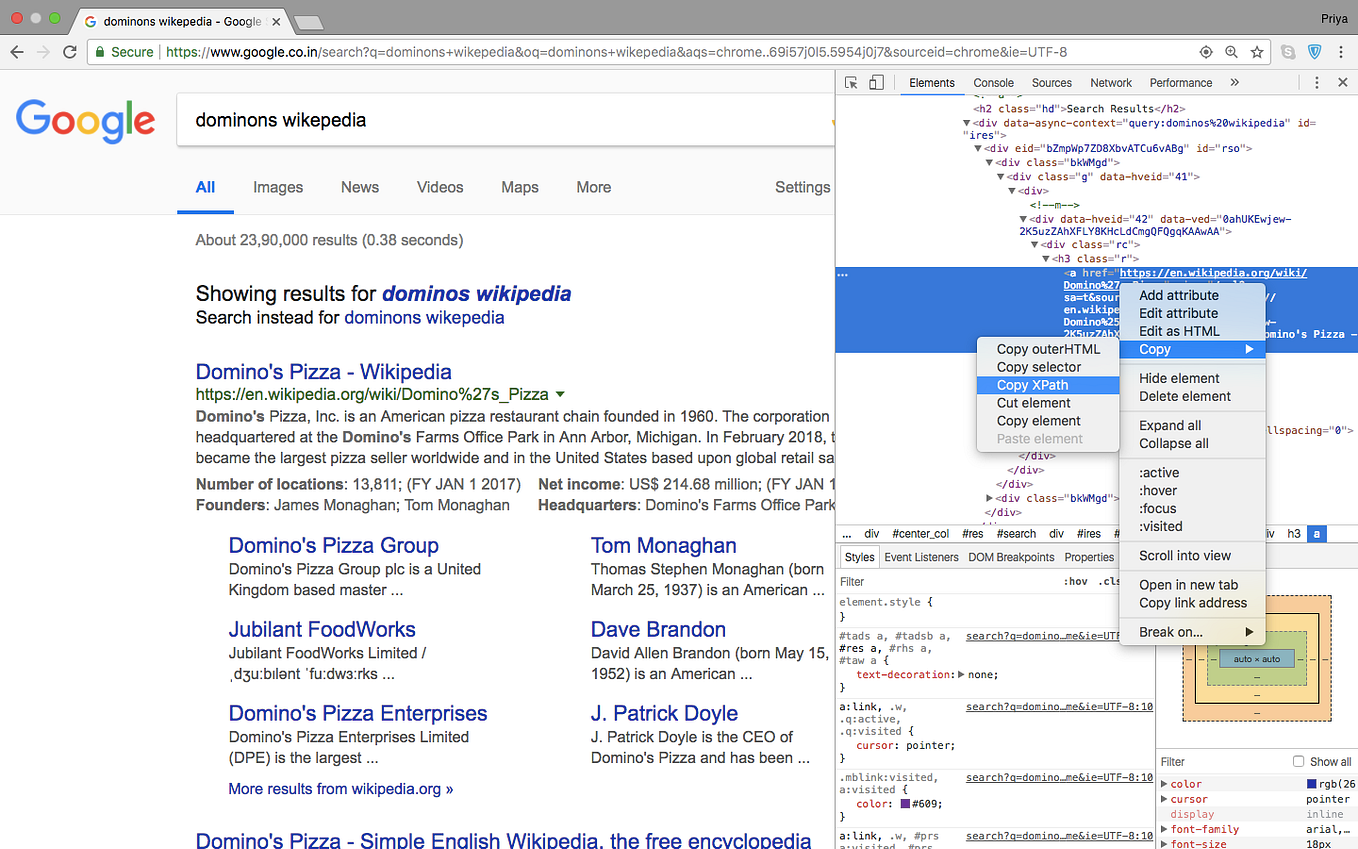The width and height of the screenshot is (1358, 849).
Task: Check the Show all checkbox
Action: (x=1299, y=761)
